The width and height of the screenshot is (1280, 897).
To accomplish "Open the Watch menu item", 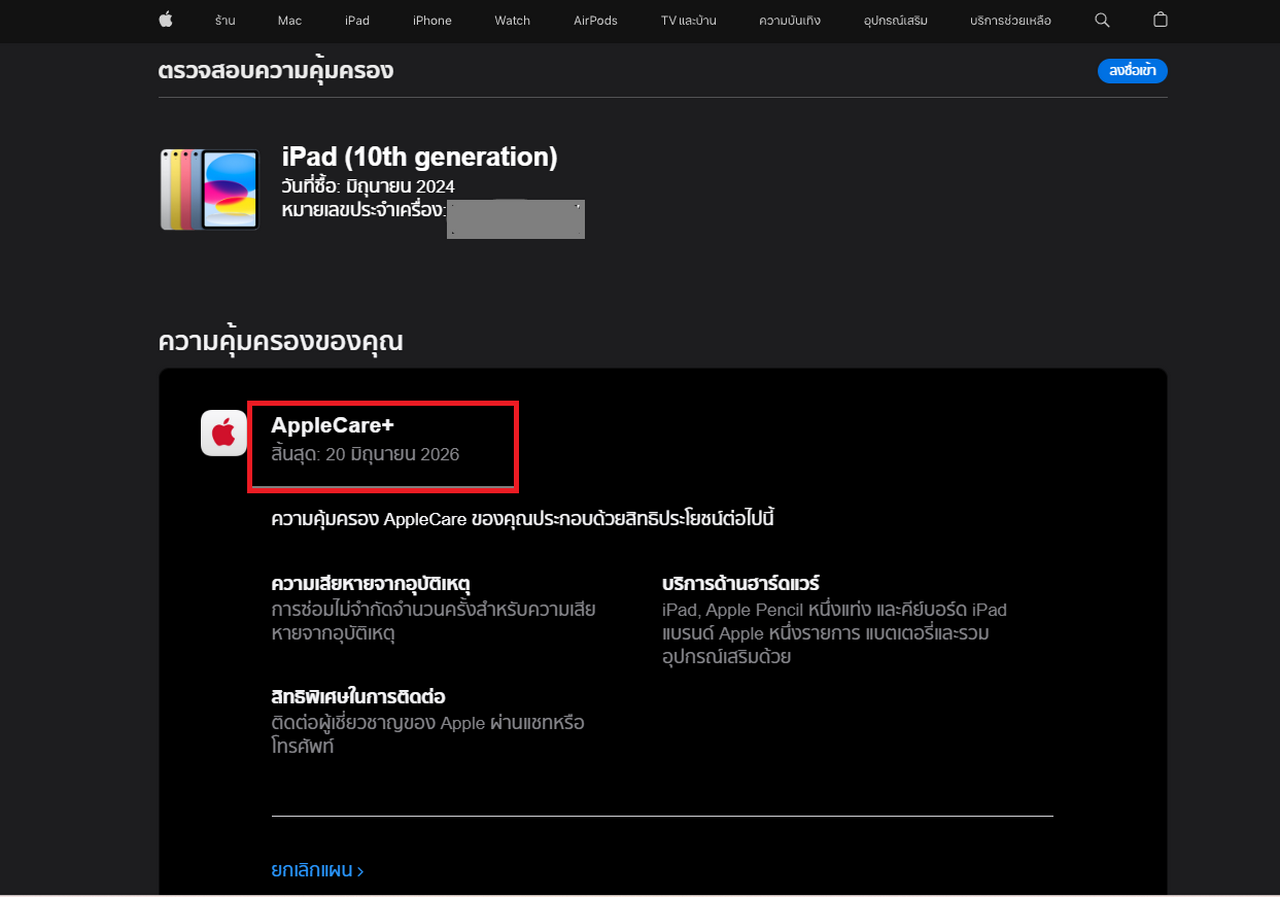I will point(512,20).
